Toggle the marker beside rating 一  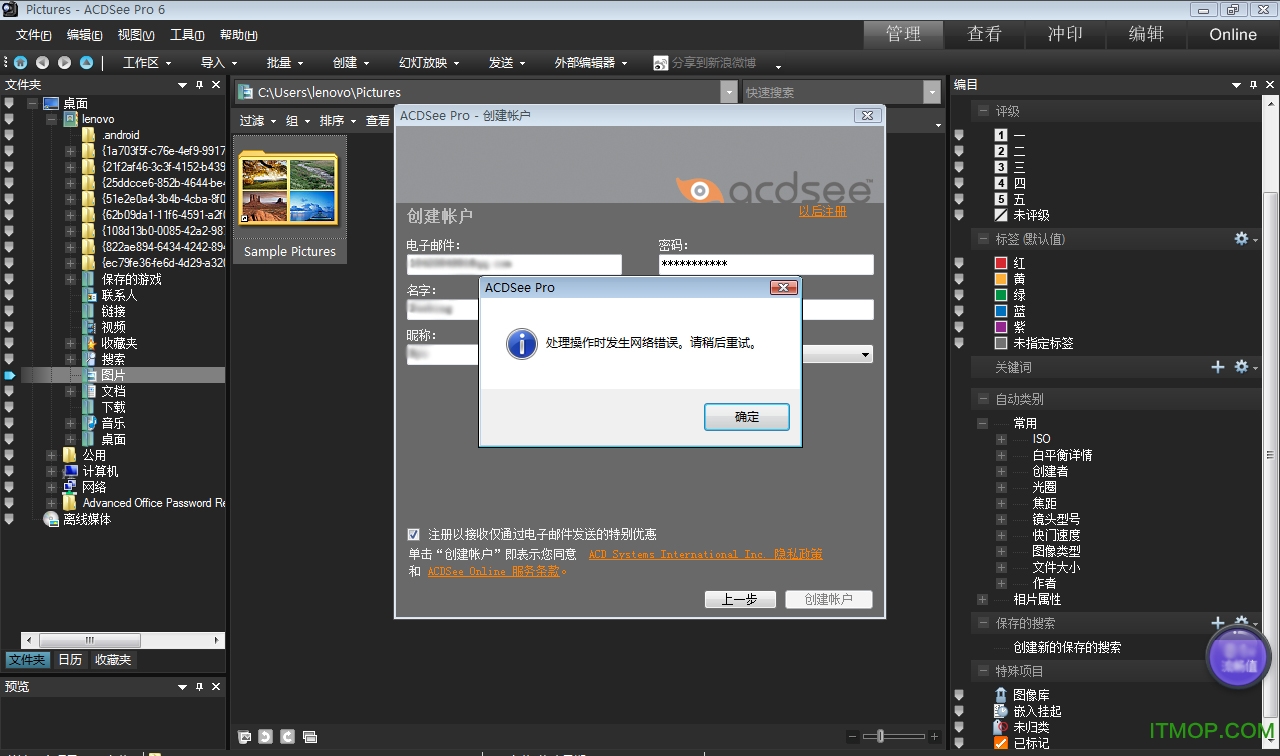pos(959,135)
